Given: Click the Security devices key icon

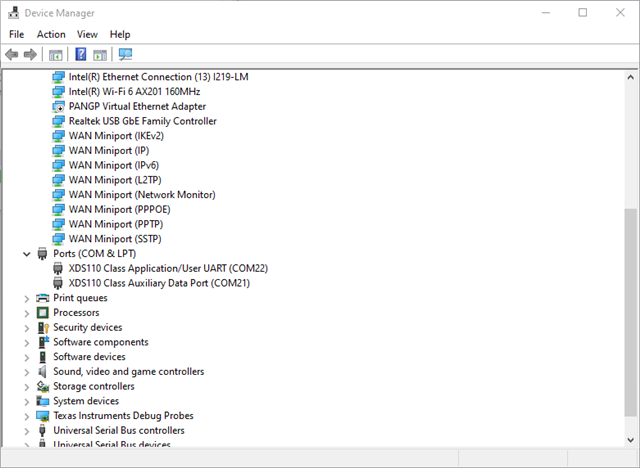Looking at the screenshot, I should coord(43,327).
